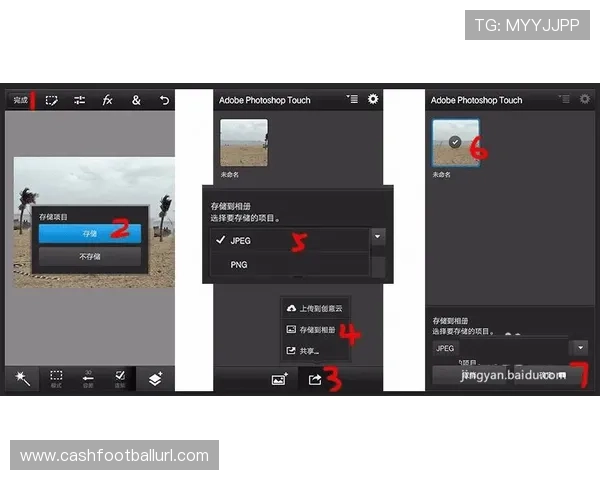Screen dimensions: 600x480
Task: Choose the PNG format option
Action: 290,264
